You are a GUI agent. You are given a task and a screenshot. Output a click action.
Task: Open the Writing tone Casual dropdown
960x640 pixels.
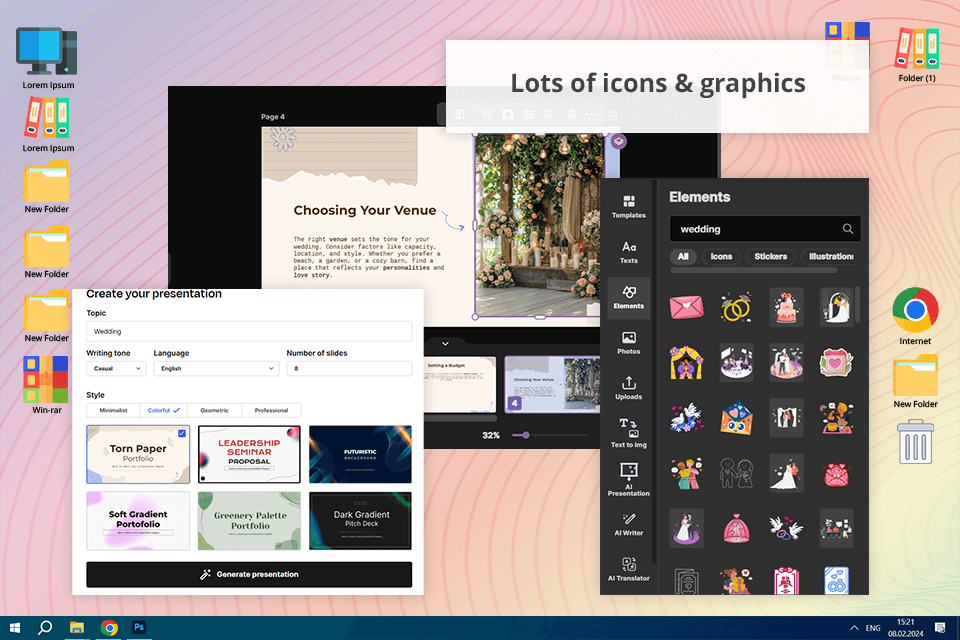[x=116, y=368]
